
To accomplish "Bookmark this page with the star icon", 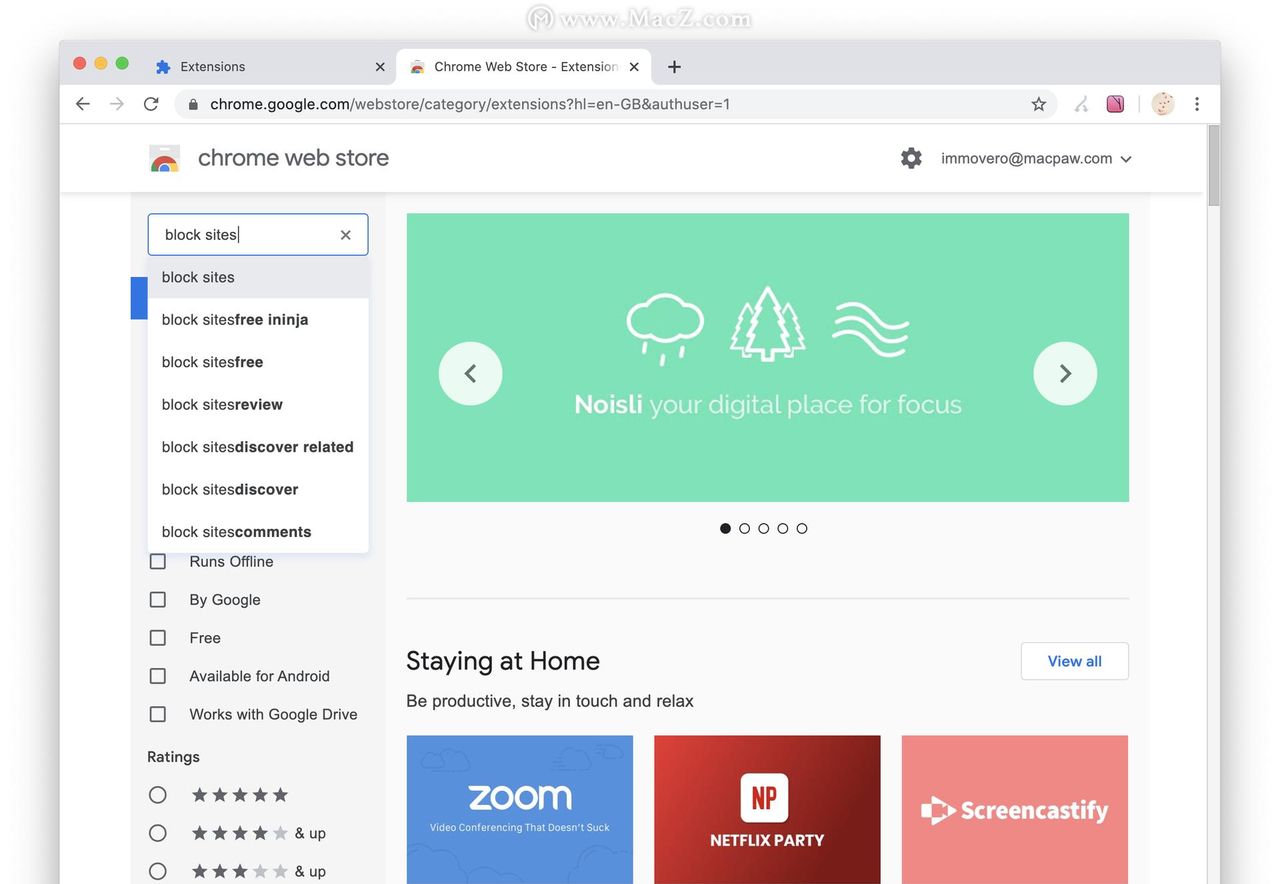I will coord(1039,103).
